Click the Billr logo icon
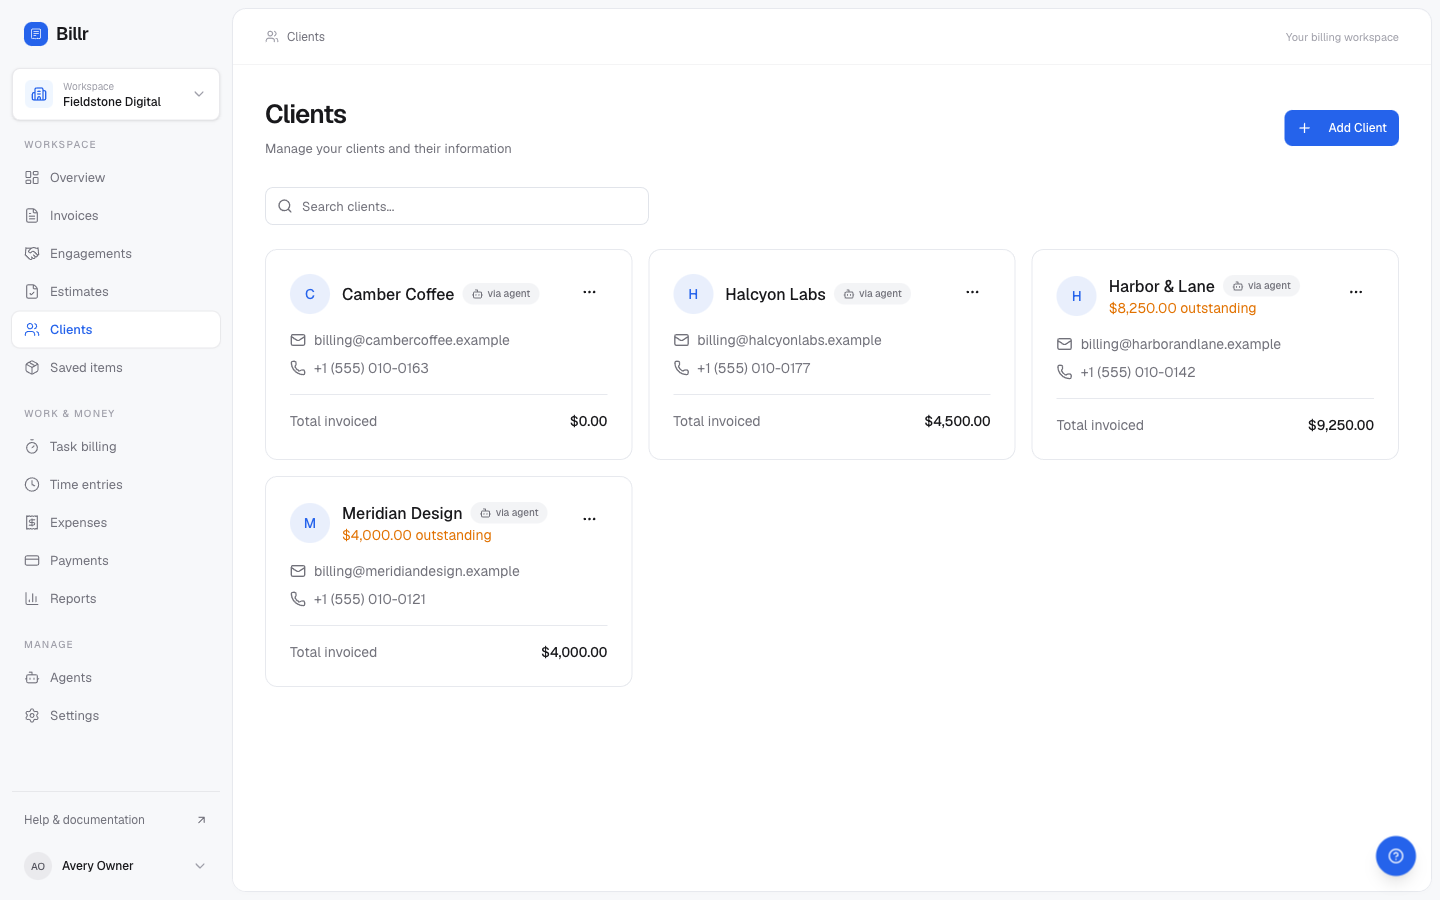The width and height of the screenshot is (1440, 900). pyautogui.click(x=36, y=34)
